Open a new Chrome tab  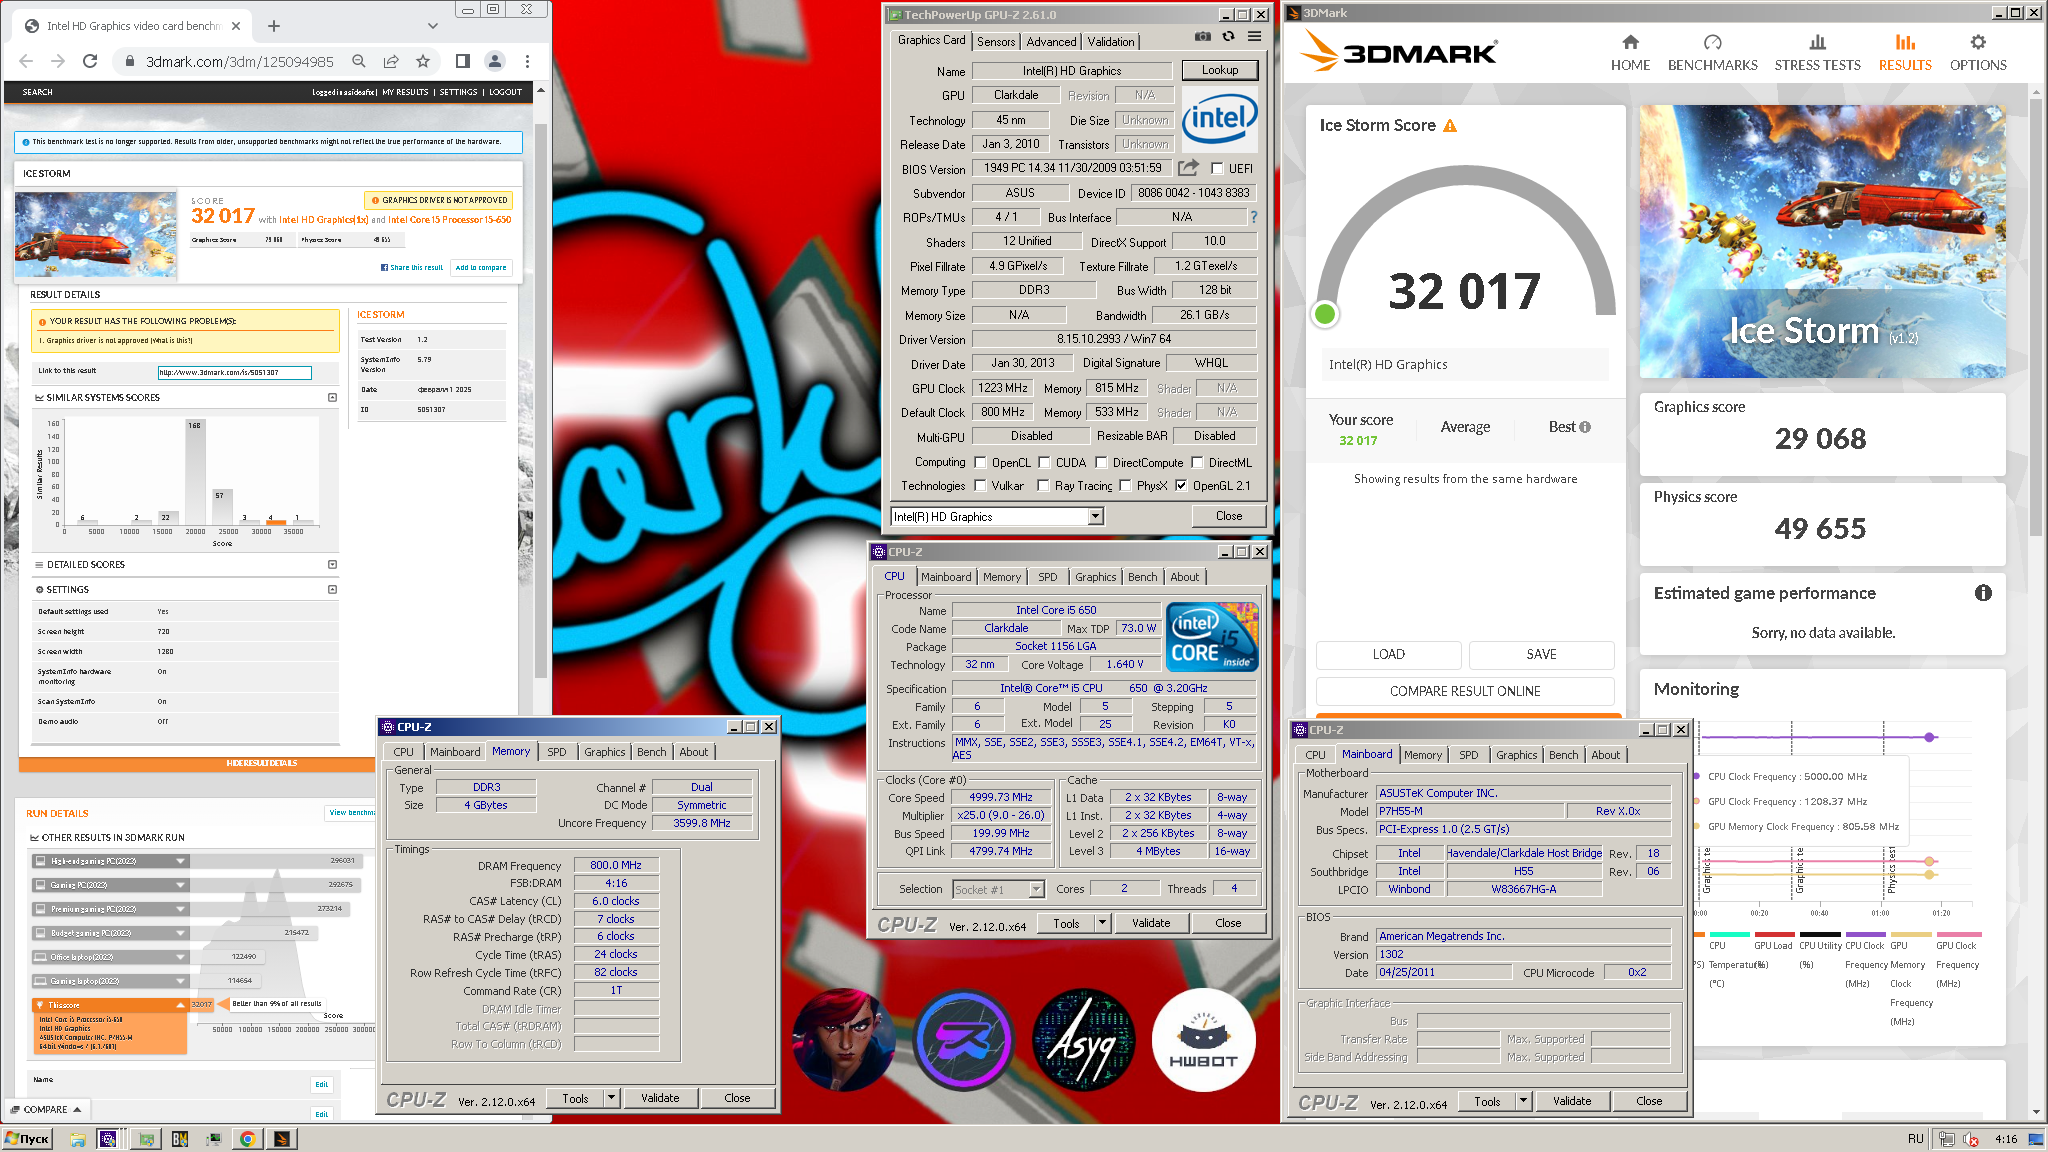pyautogui.click(x=274, y=26)
